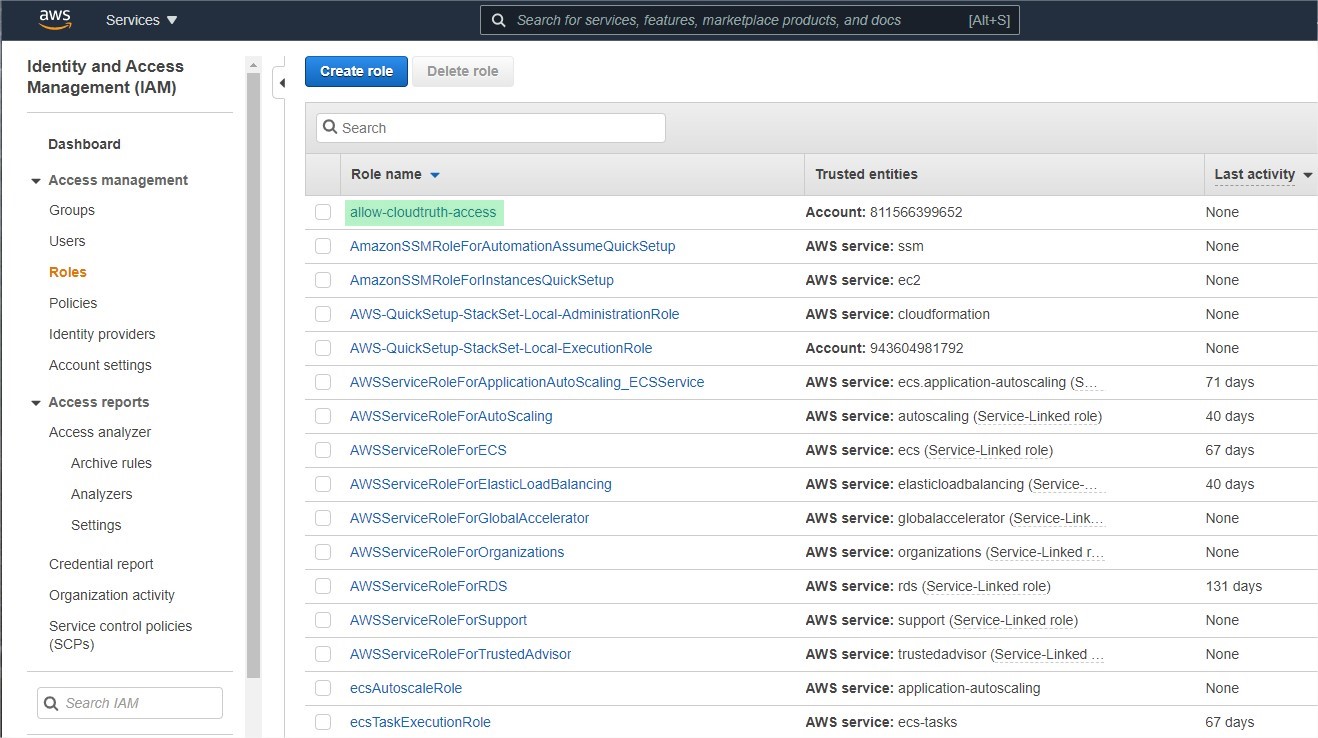Viewport: 1318px width, 738px height.
Task: Open Archive rules under Access analyzer
Action: (111, 463)
